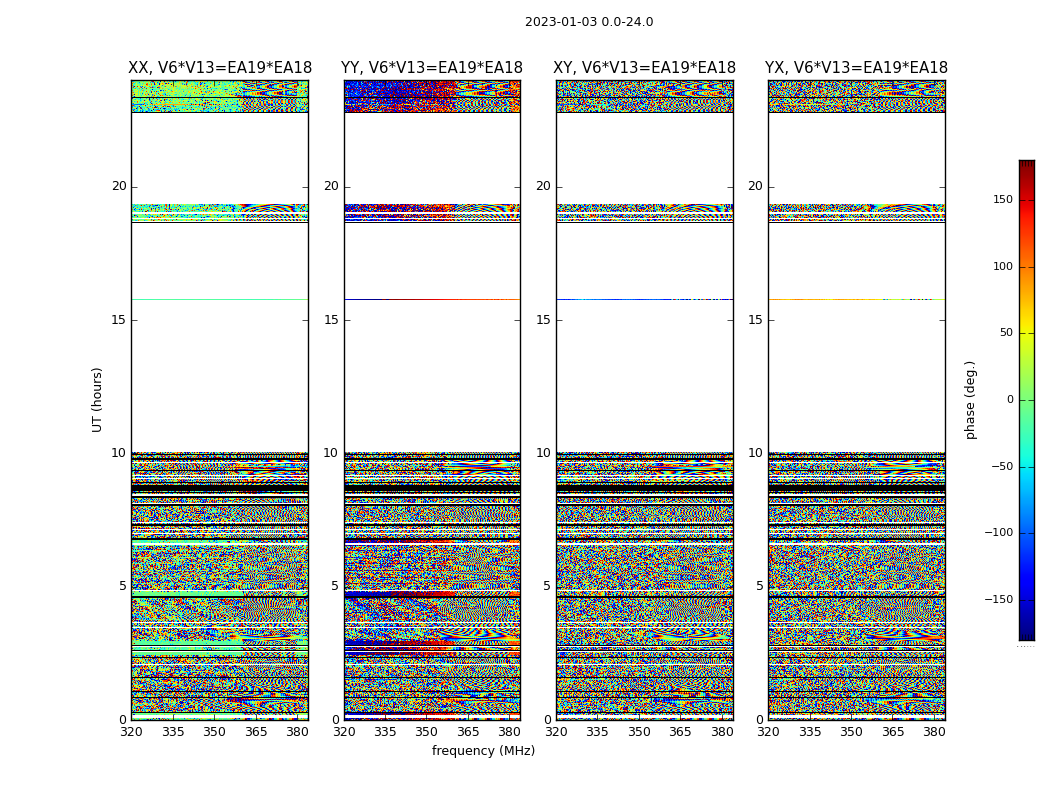Image resolution: width=1050 pixels, height=800 pixels.
Task: Click the 20 hour tick beside XX panel
Action: point(119,186)
